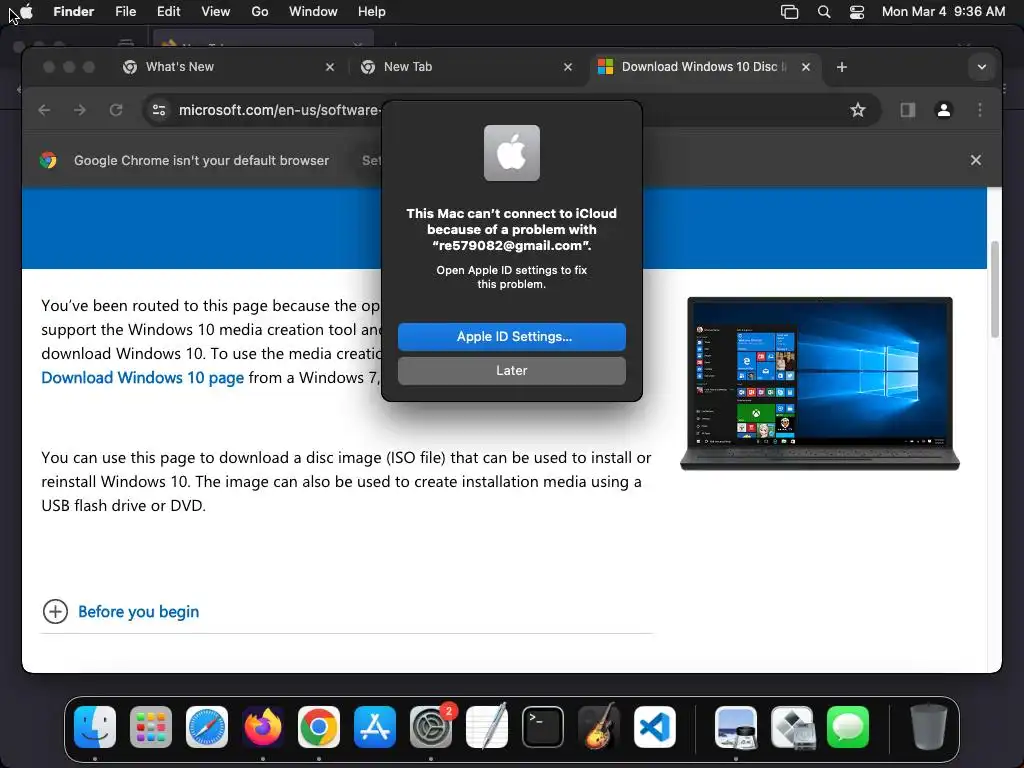Close the What's New tab
Image resolution: width=1024 pixels, height=768 pixels.
tap(330, 67)
